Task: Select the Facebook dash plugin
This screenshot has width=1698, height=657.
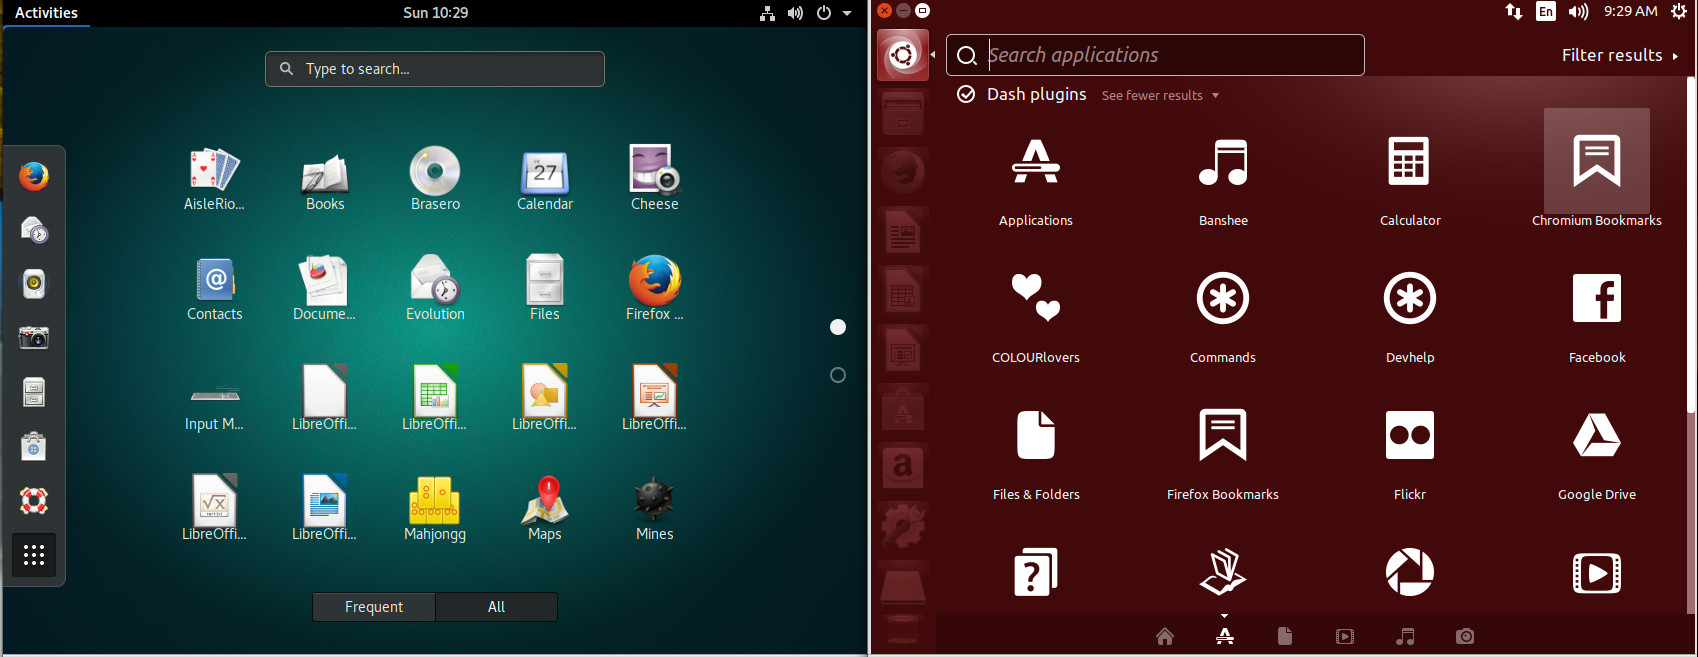Action: [x=1597, y=298]
